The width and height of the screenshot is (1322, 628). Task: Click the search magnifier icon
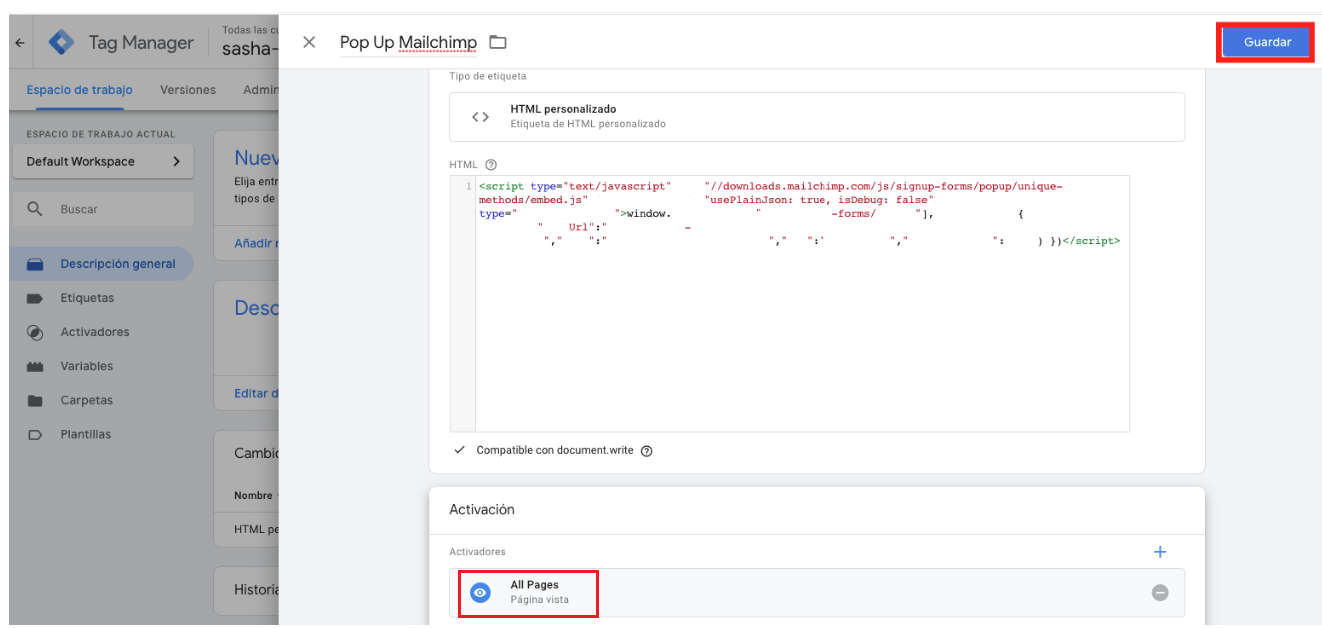[35, 209]
